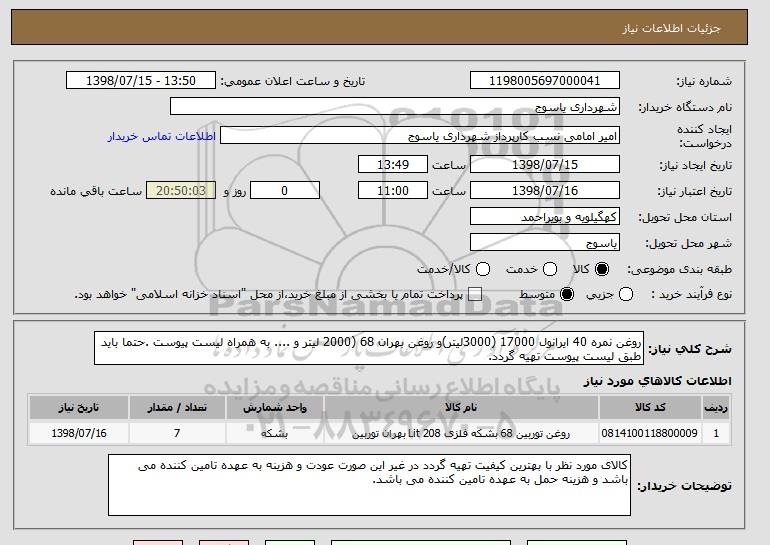The image size is (770, 545).
Task: Click the ردیف column header
Action: [716, 408]
